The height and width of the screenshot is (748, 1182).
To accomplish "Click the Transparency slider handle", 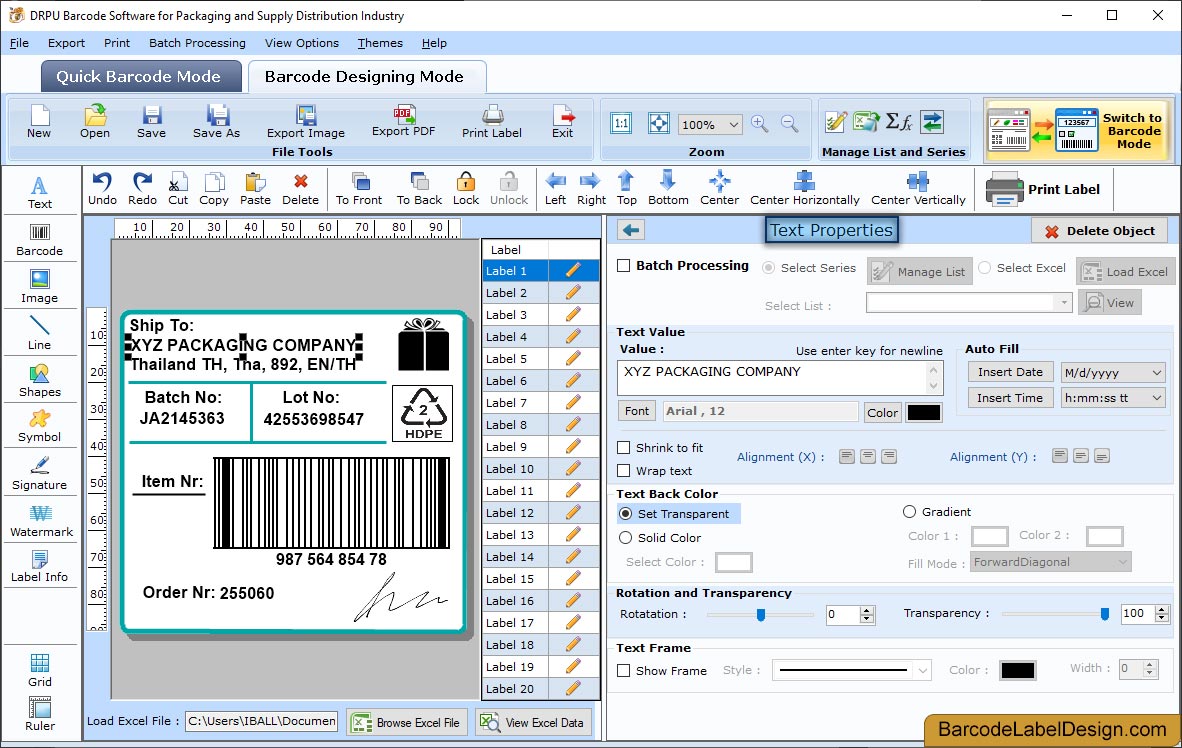I will [1104, 614].
